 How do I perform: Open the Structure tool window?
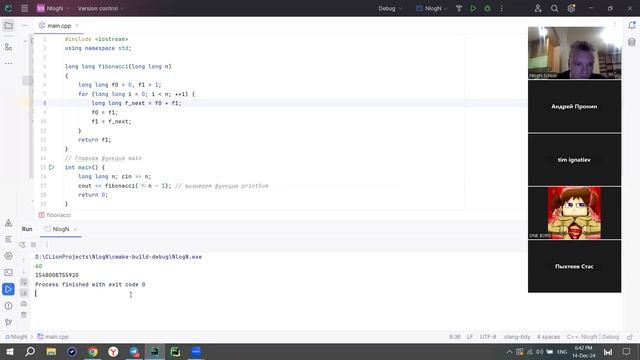(8, 47)
